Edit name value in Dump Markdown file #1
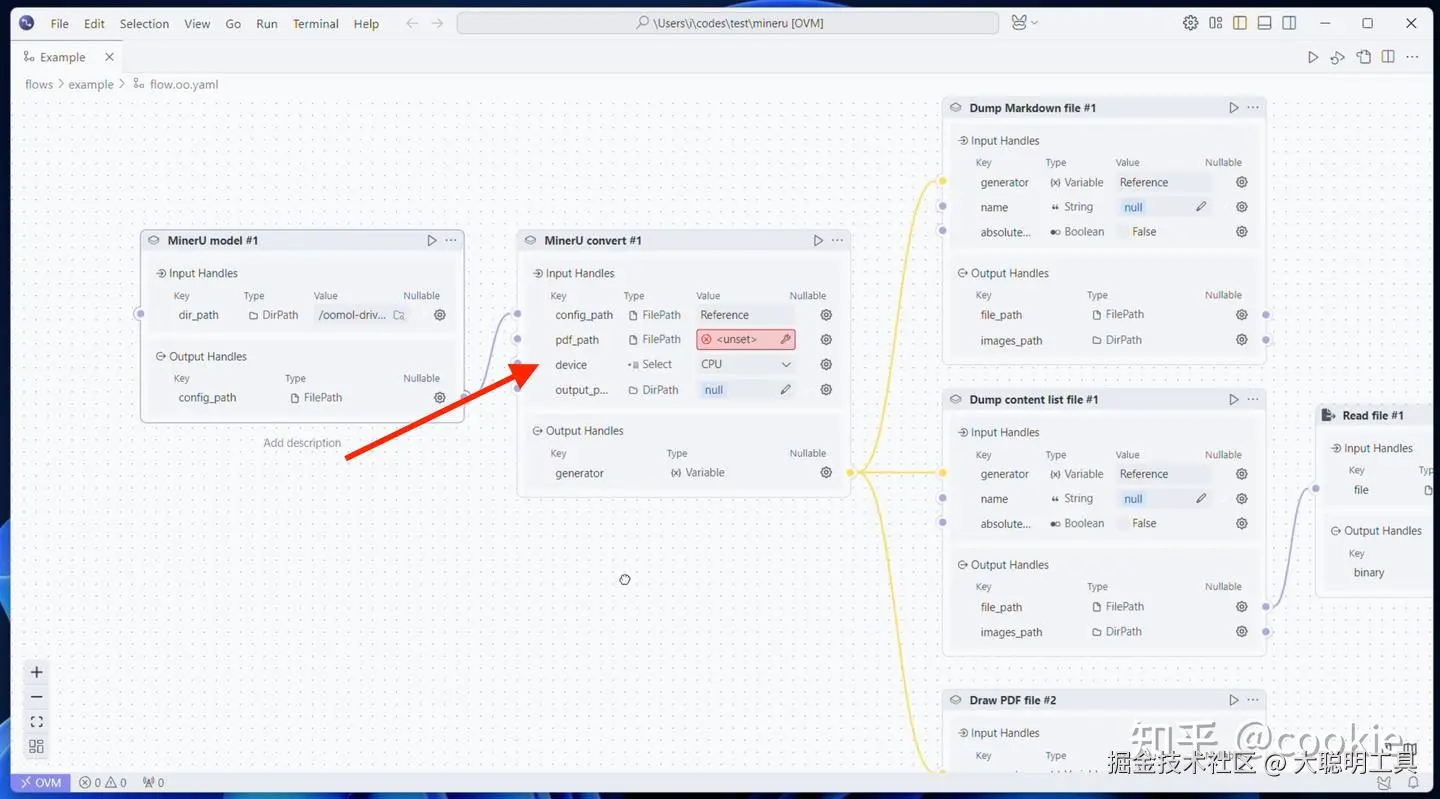This screenshot has height=799, width=1440. (x=1201, y=207)
